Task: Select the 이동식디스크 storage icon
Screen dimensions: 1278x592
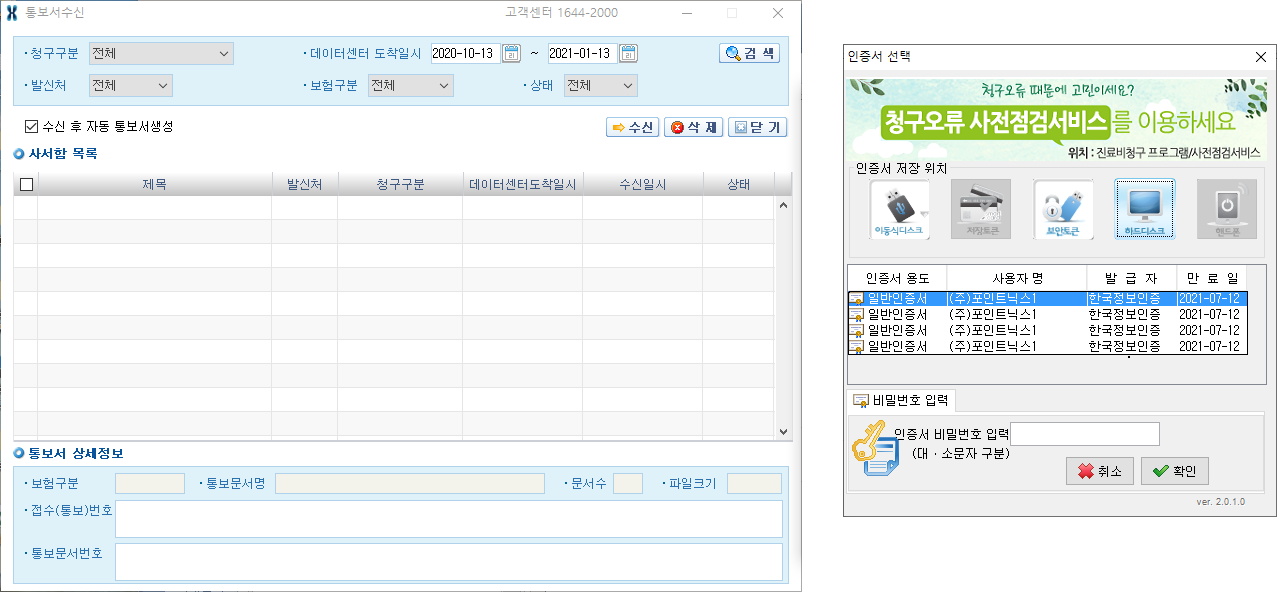Action: tap(899, 209)
